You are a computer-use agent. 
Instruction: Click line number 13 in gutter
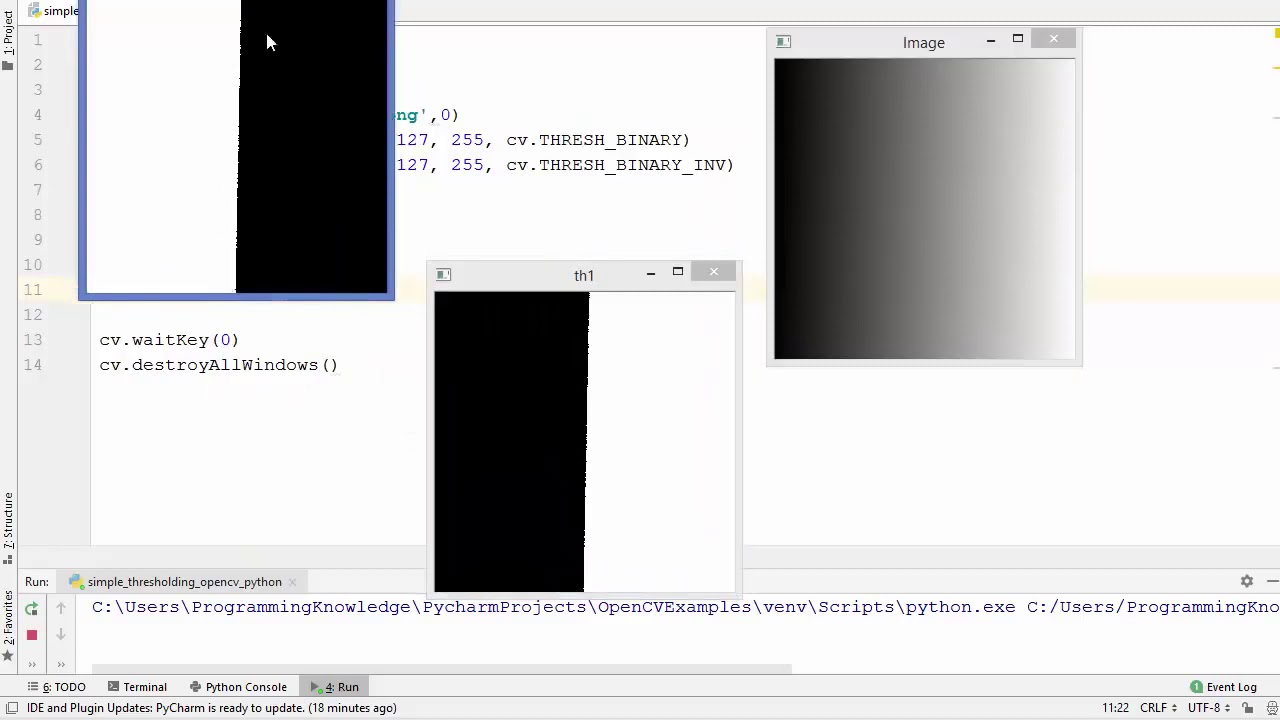(33, 340)
